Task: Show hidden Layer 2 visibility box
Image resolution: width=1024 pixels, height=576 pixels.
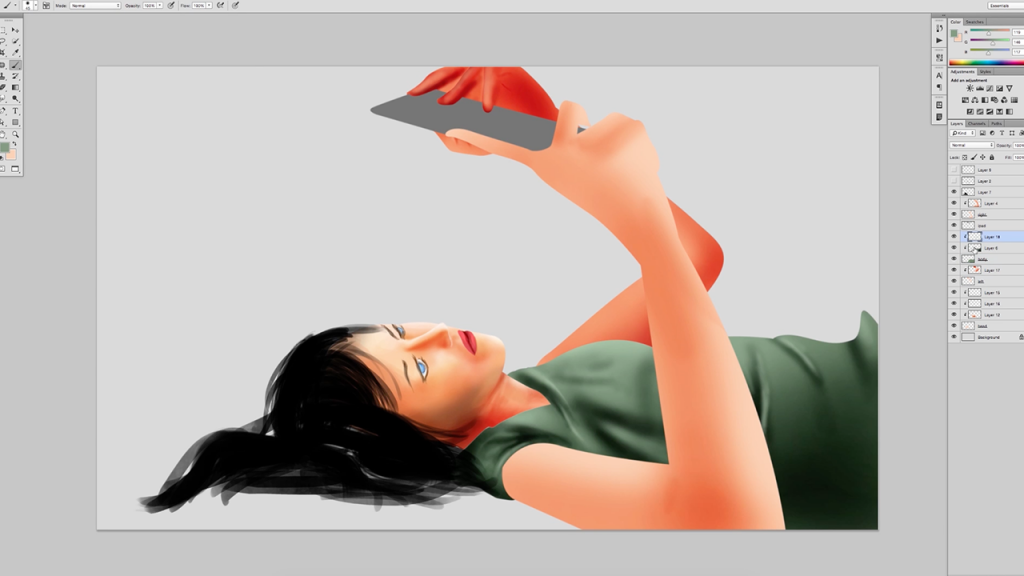Action: point(953,181)
